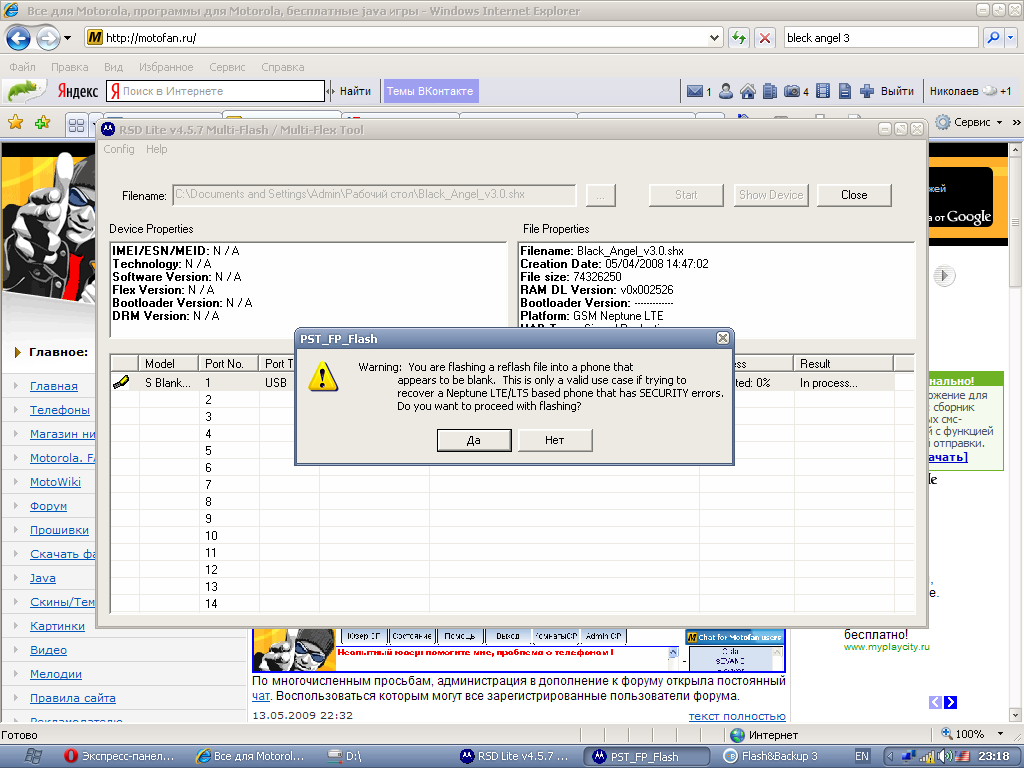Click the Result column header
Viewport: 1024px width, 768px height.
(843, 364)
